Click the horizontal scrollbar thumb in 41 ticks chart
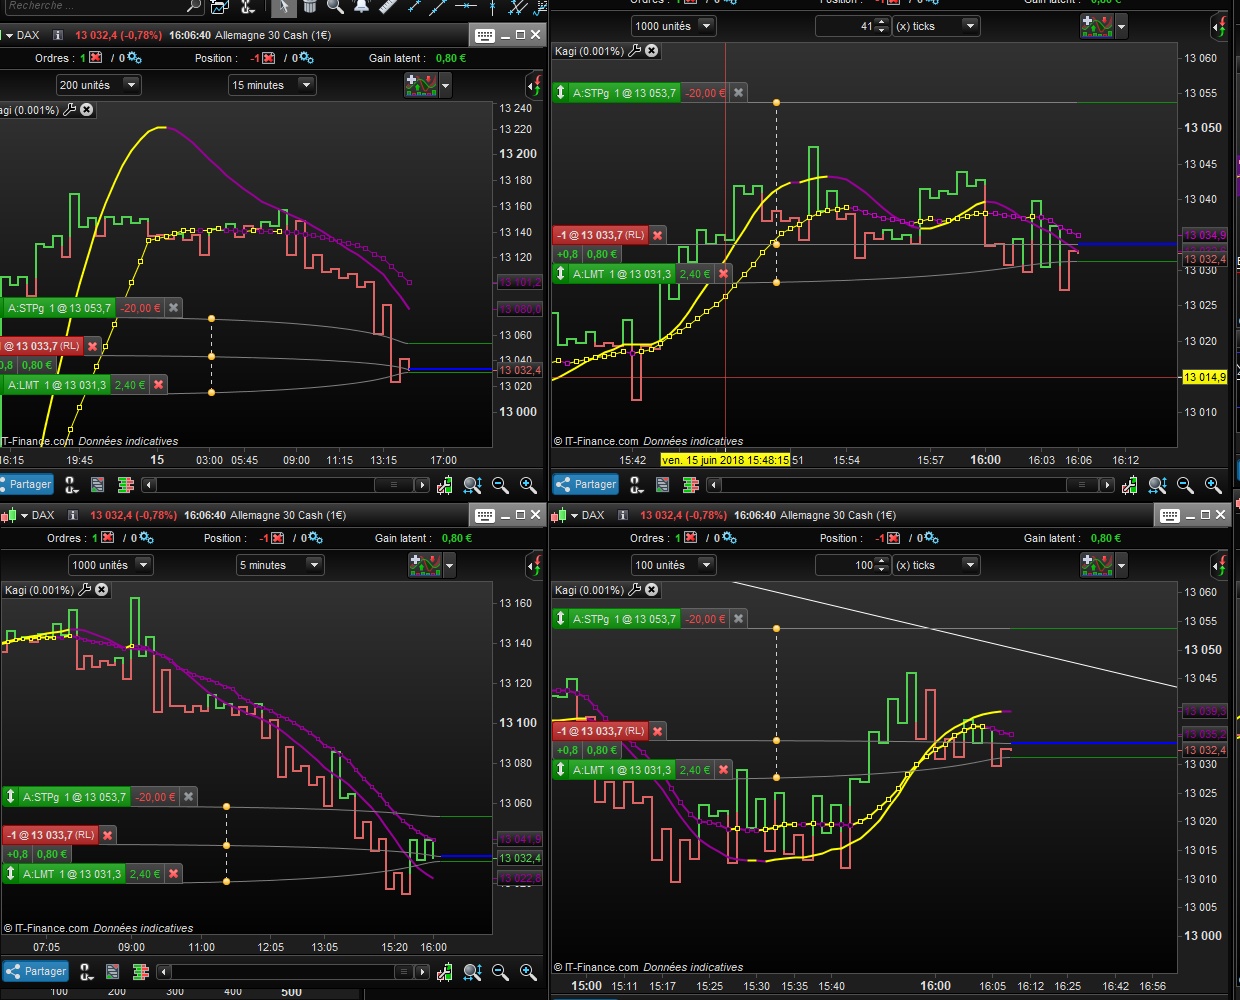 1080,485
